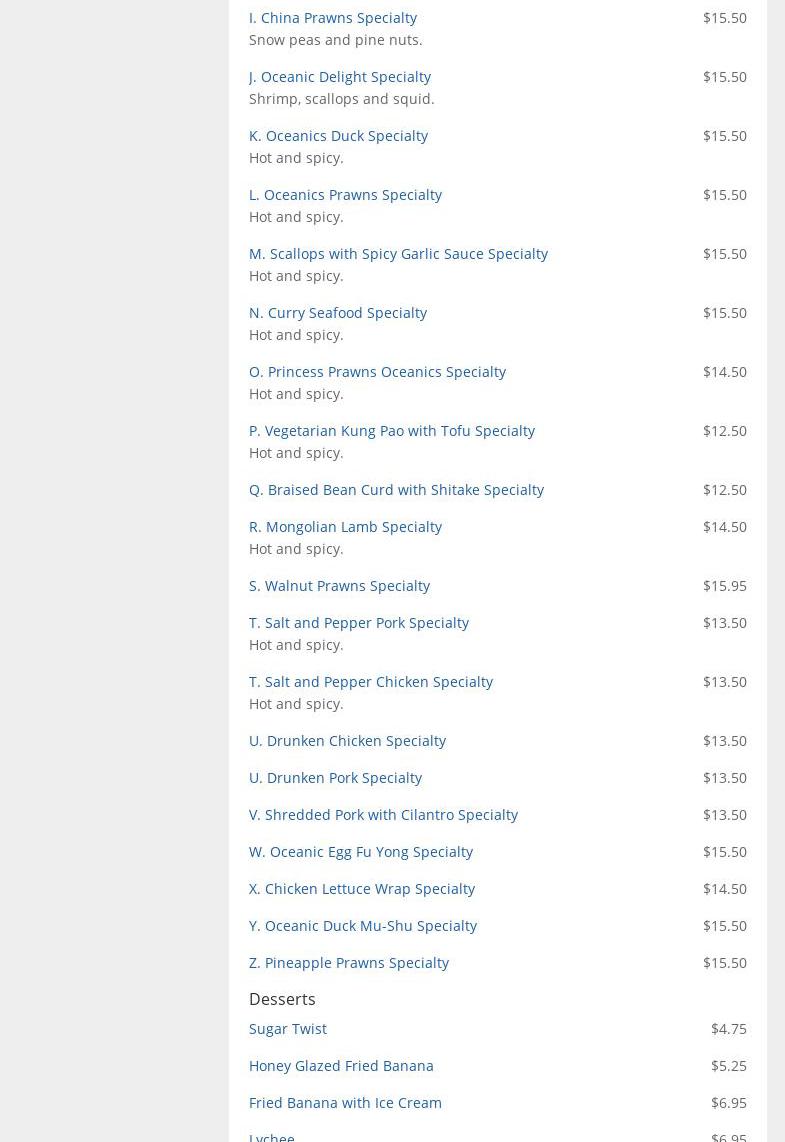785x1142 pixels.
Task: Select X. Chicken Lettuce Wrap Specialty
Action: pyautogui.click(x=361, y=888)
